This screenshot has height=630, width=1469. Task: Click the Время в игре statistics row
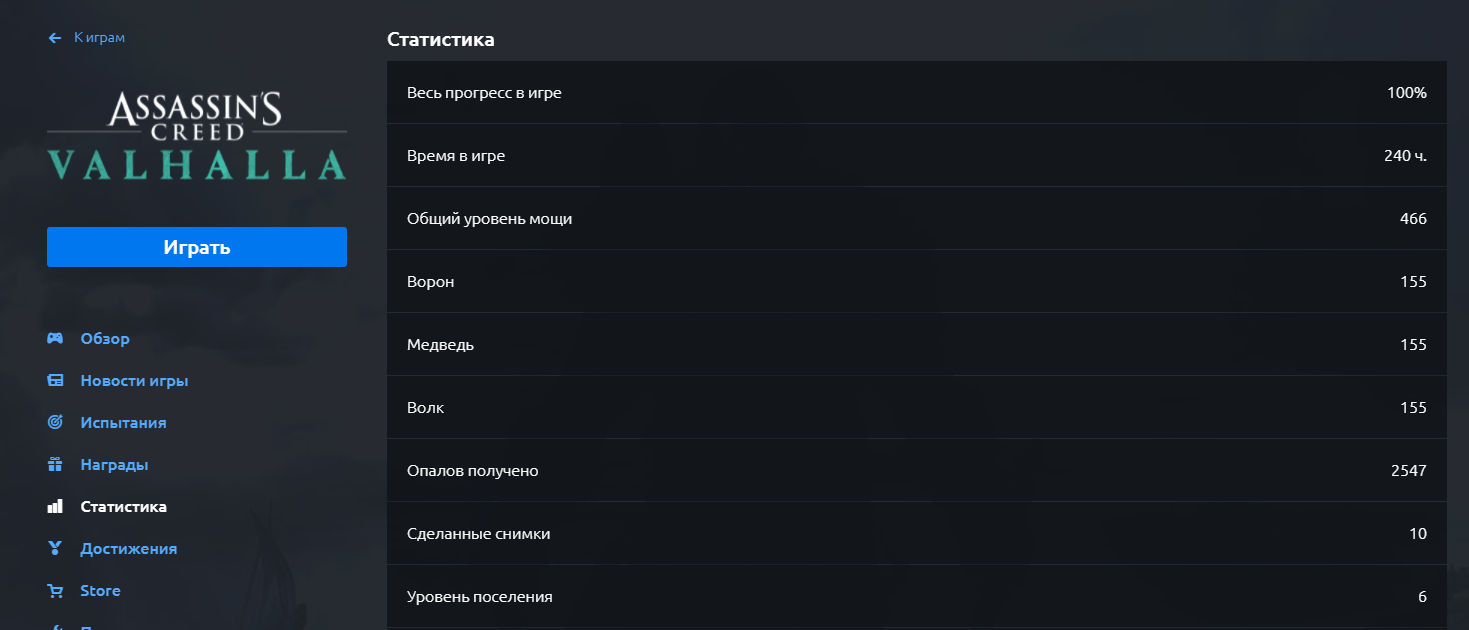point(916,156)
